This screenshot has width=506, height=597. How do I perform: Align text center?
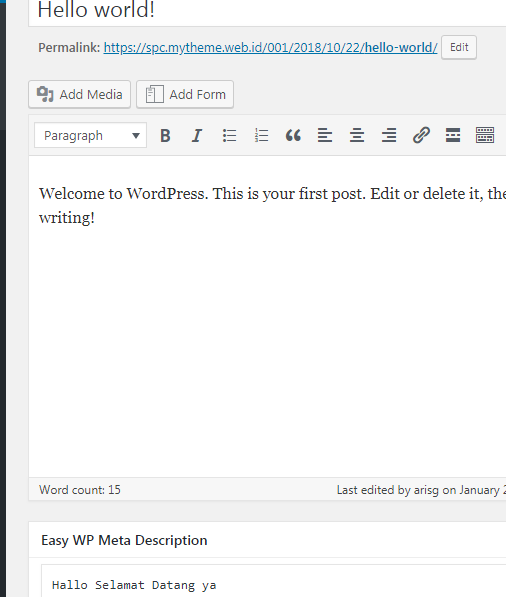(x=357, y=135)
